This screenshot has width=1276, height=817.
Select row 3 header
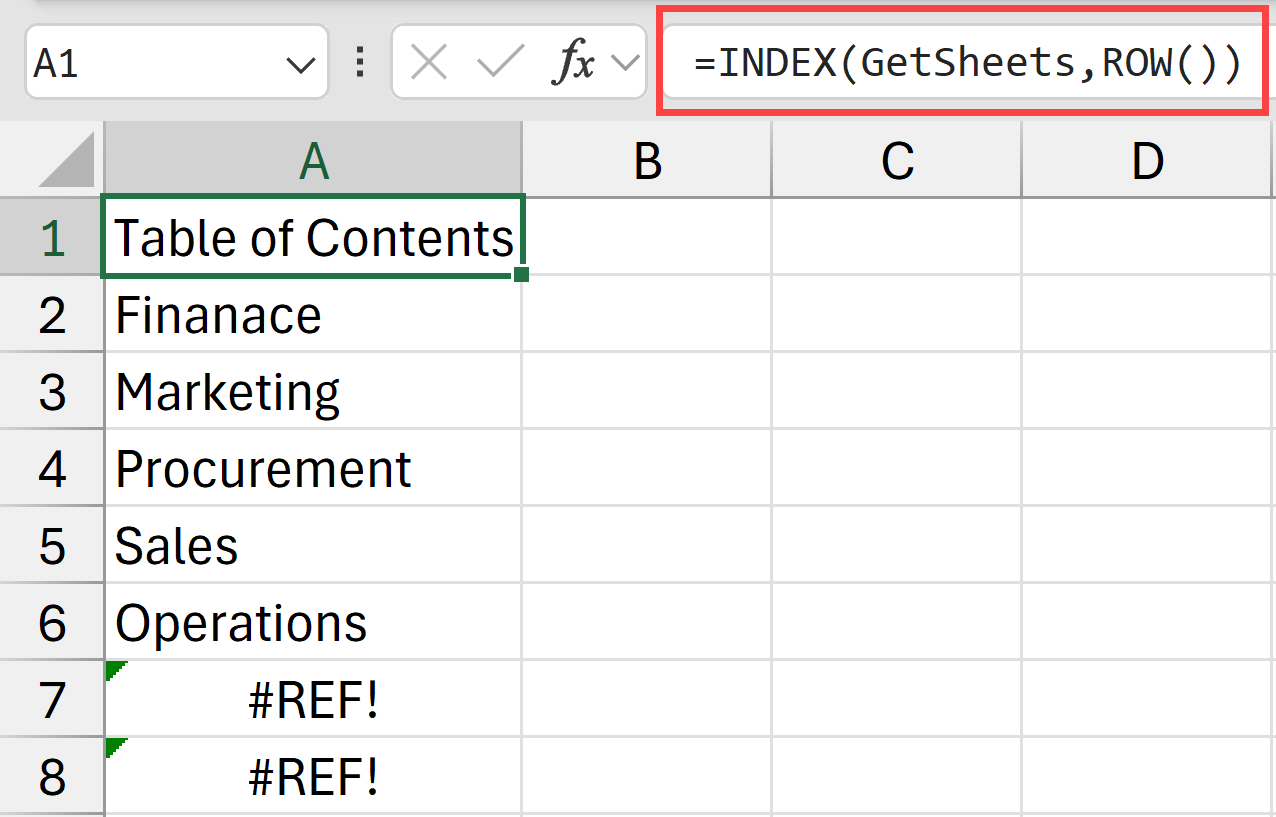coord(52,391)
